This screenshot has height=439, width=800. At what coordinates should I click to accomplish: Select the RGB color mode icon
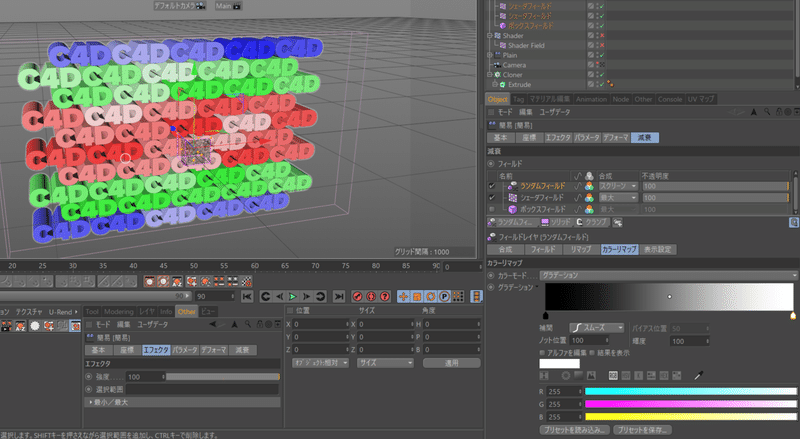(613, 376)
